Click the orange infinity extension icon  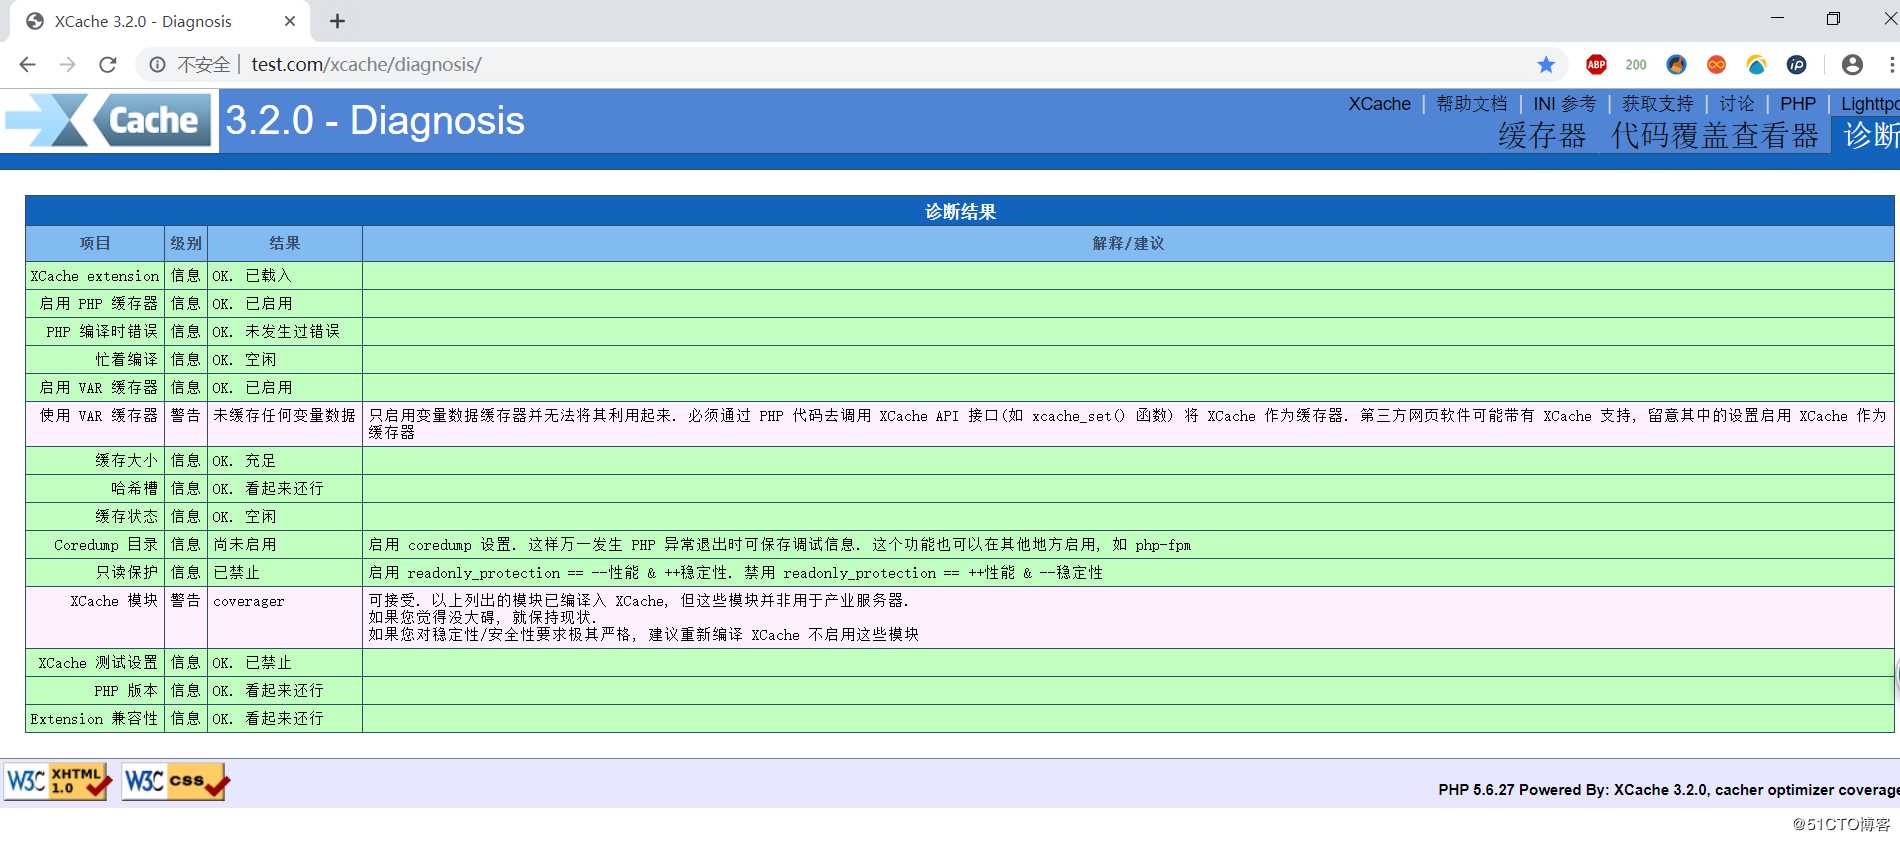tap(1717, 65)
